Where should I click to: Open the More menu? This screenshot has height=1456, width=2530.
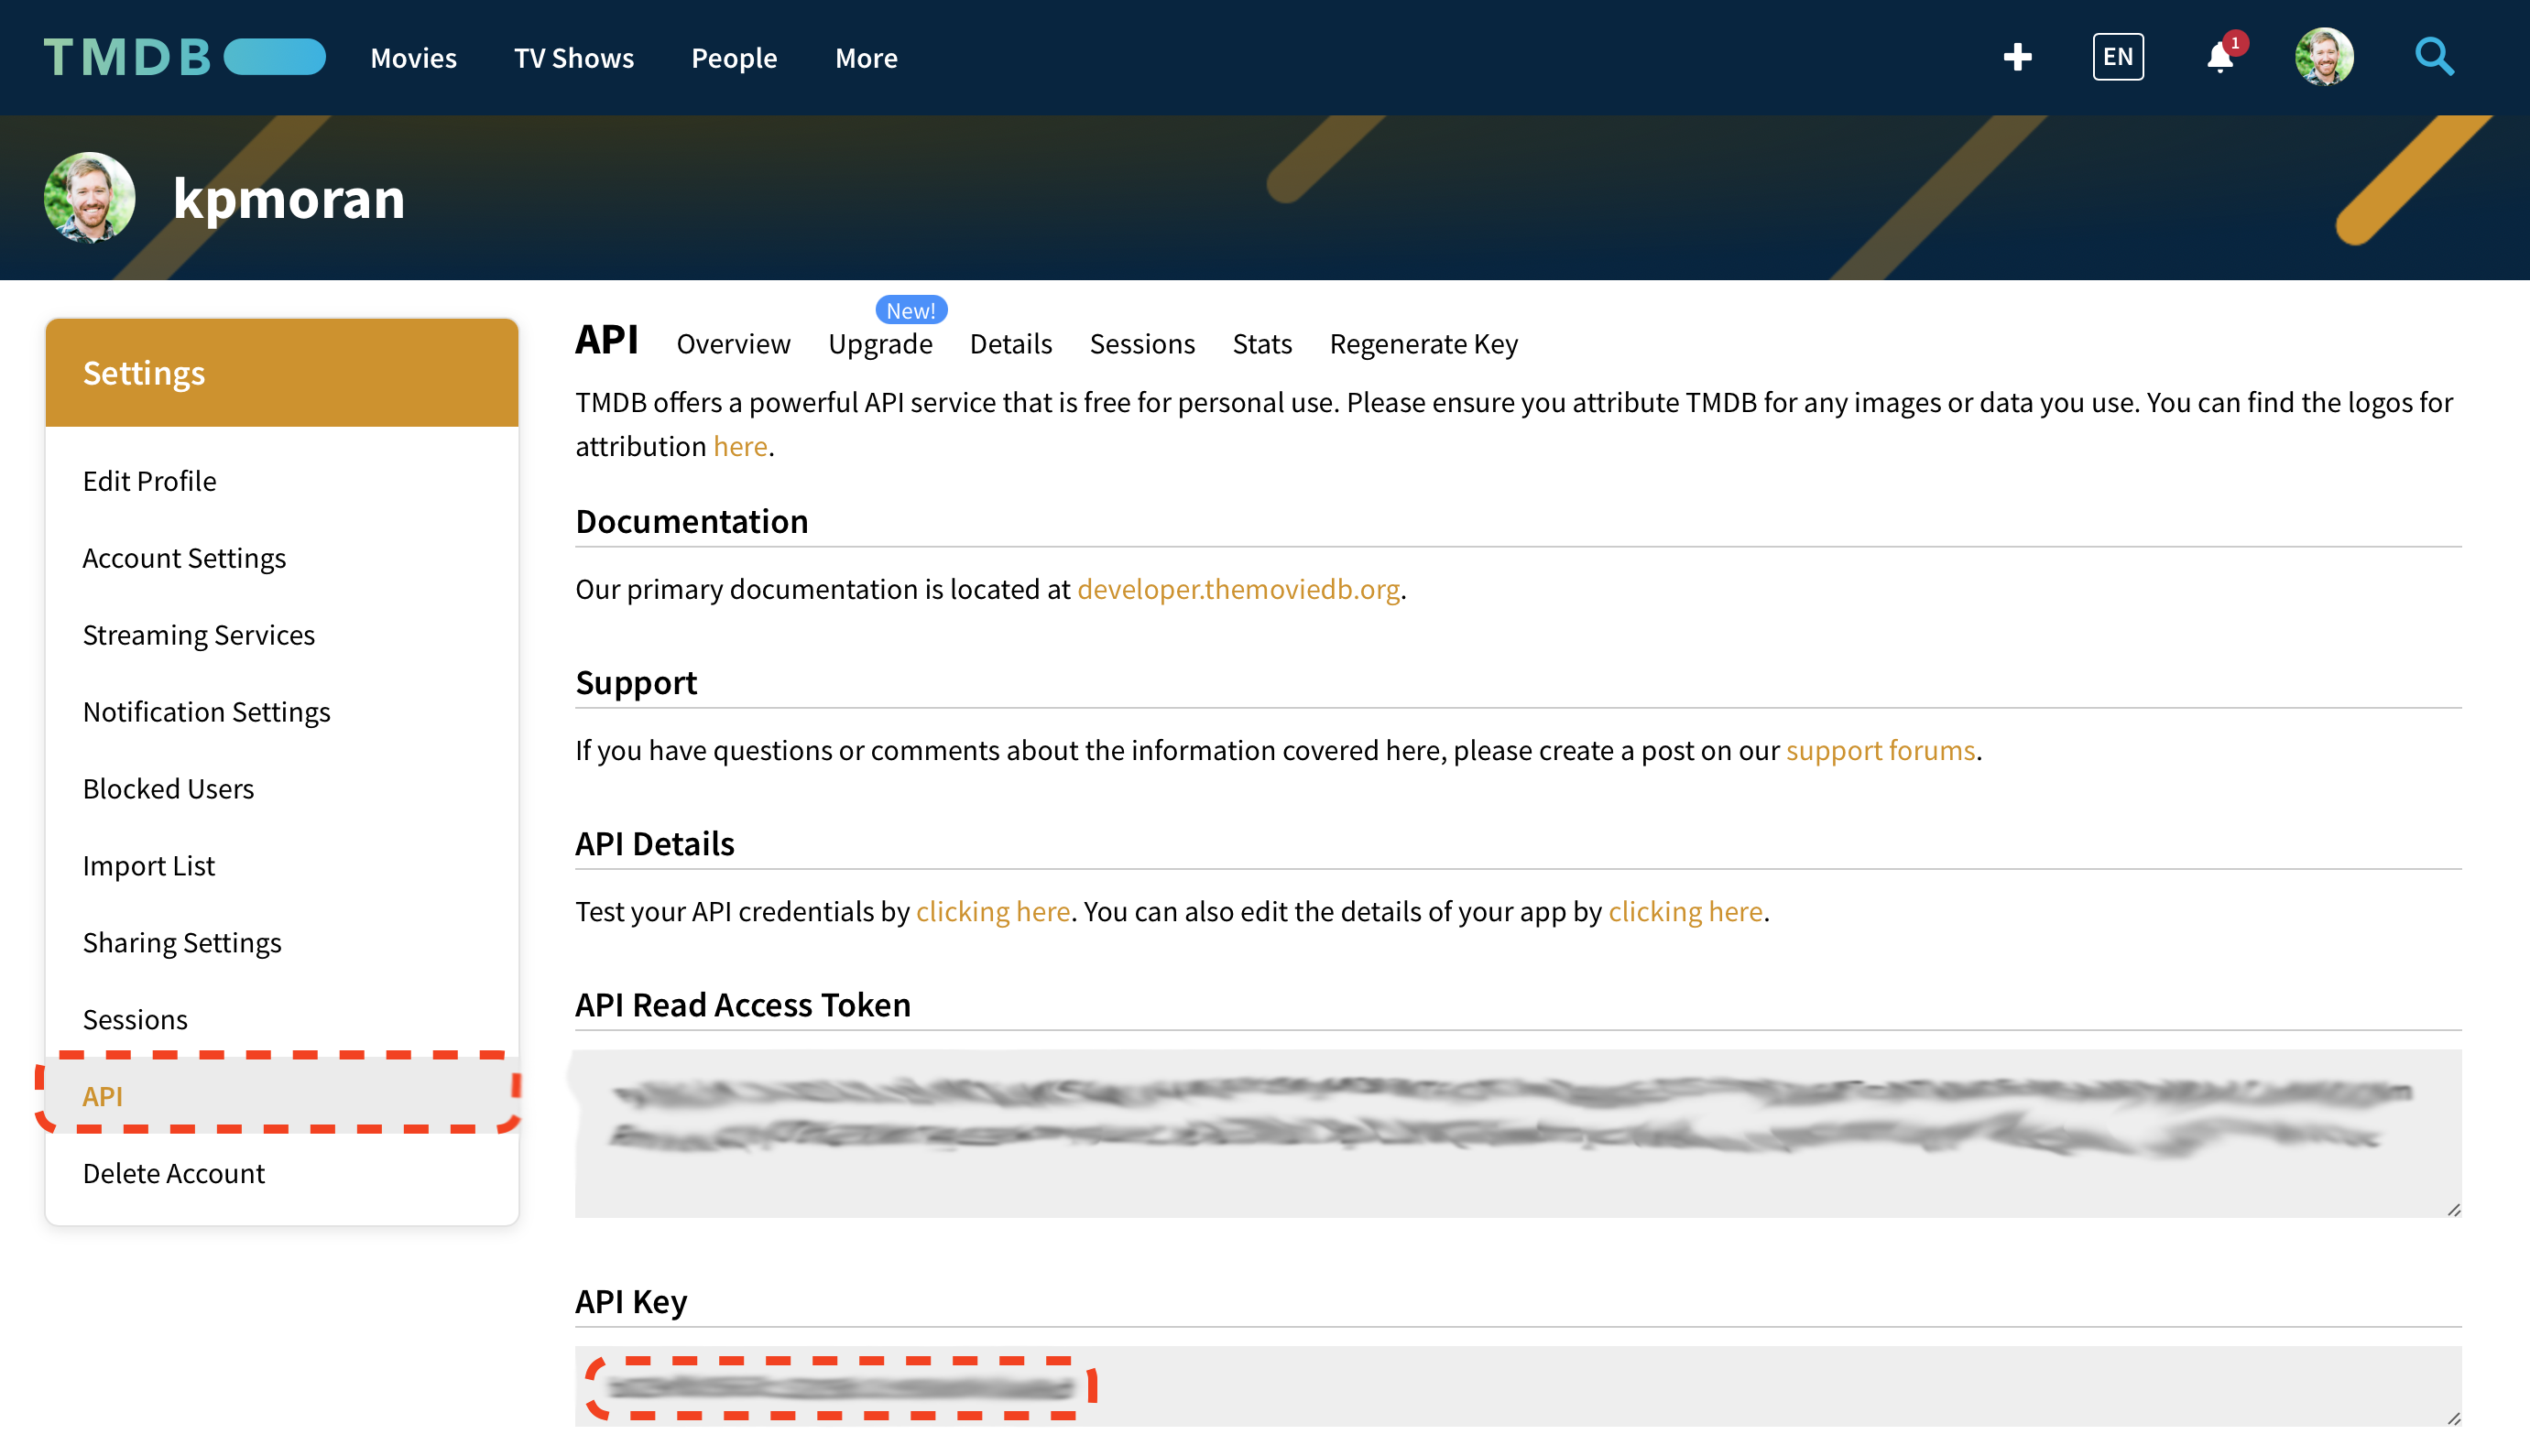[865, 57]
